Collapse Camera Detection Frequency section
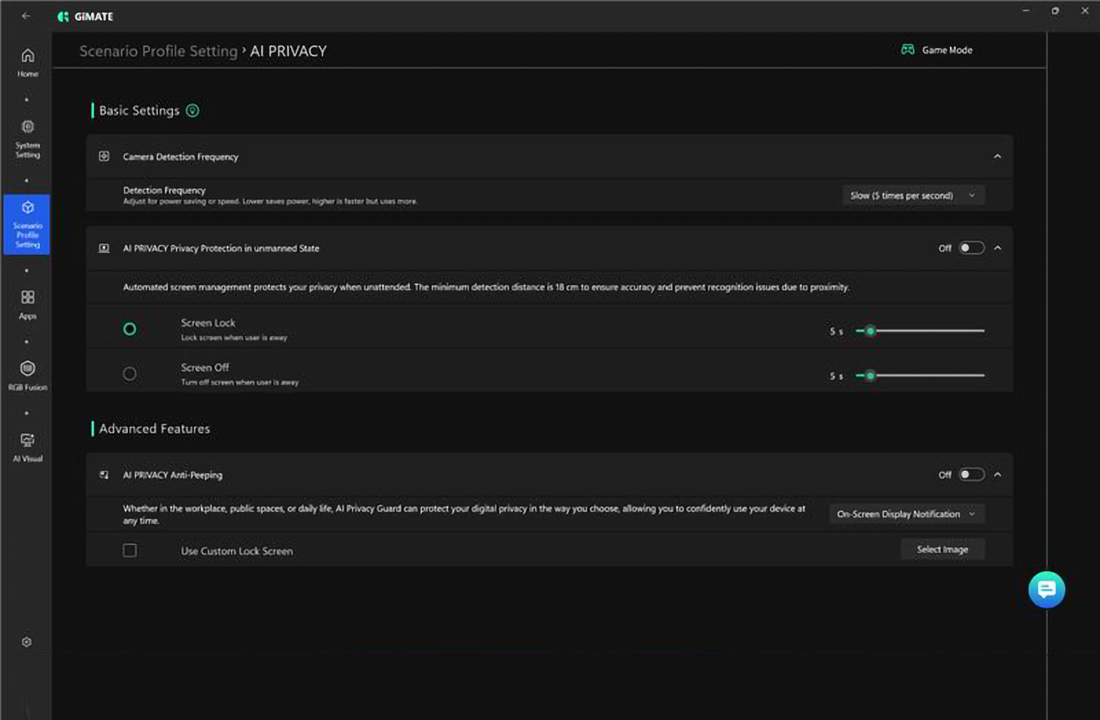1100x720 pixels. tap(997, 156)
